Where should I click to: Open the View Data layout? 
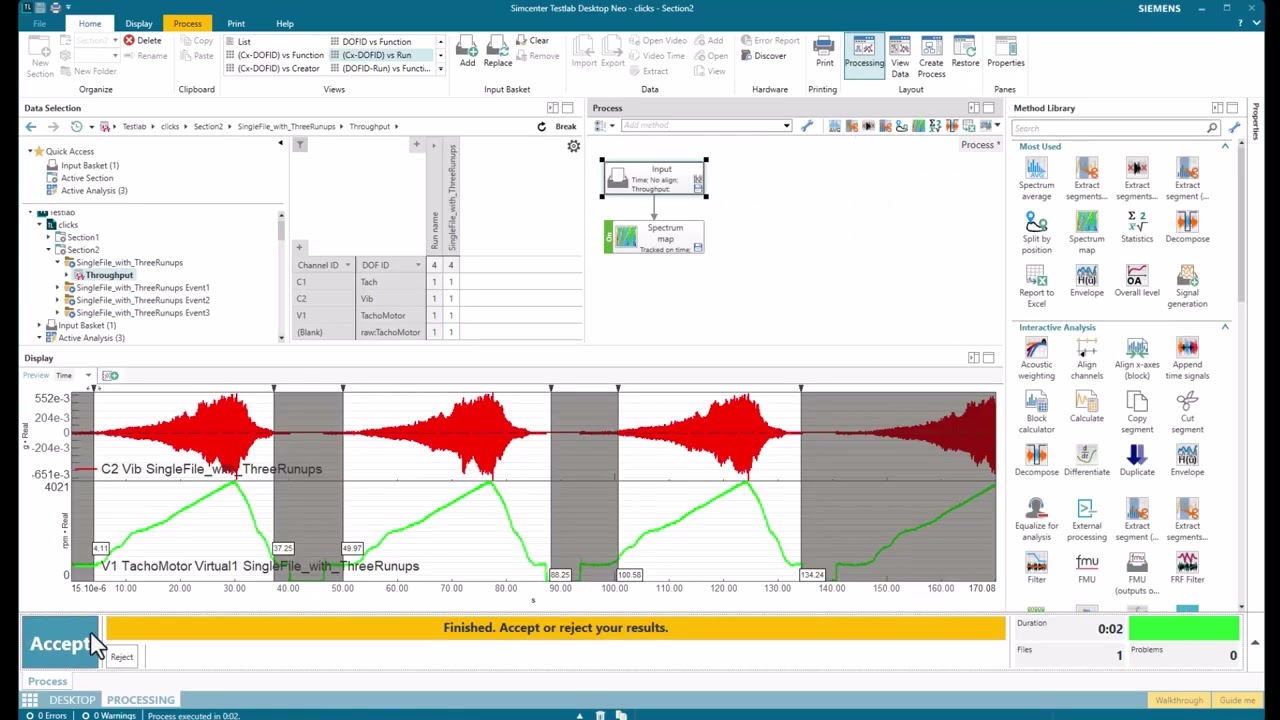900,57
